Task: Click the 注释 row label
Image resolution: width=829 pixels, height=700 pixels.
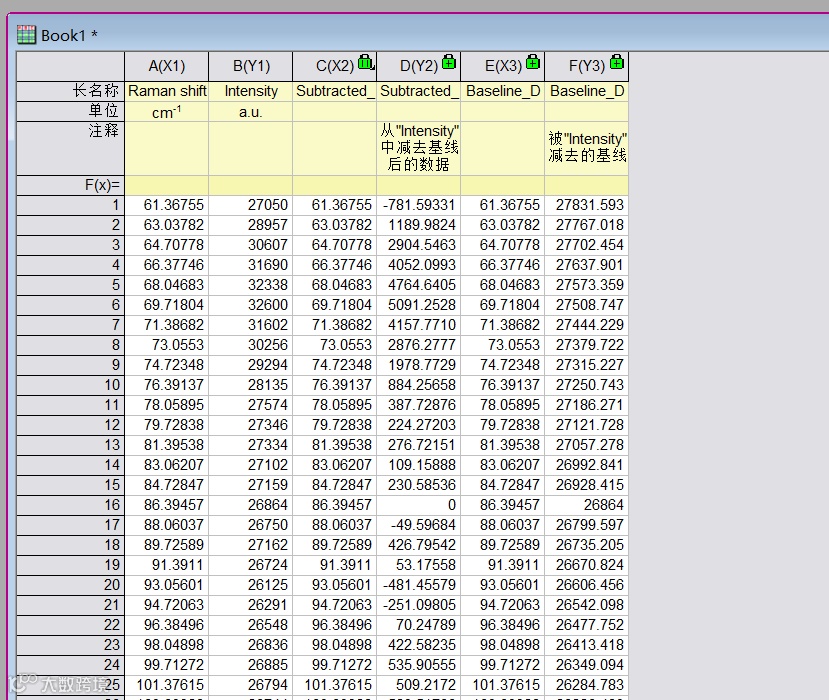Action: [x=70, y=149]
